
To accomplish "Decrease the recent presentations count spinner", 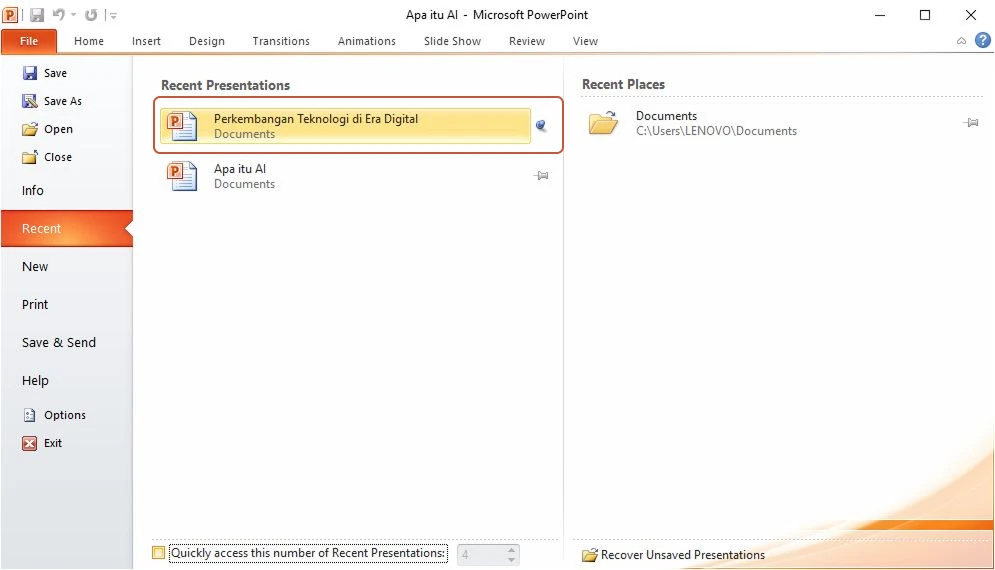I will click(x=511, y=560).
